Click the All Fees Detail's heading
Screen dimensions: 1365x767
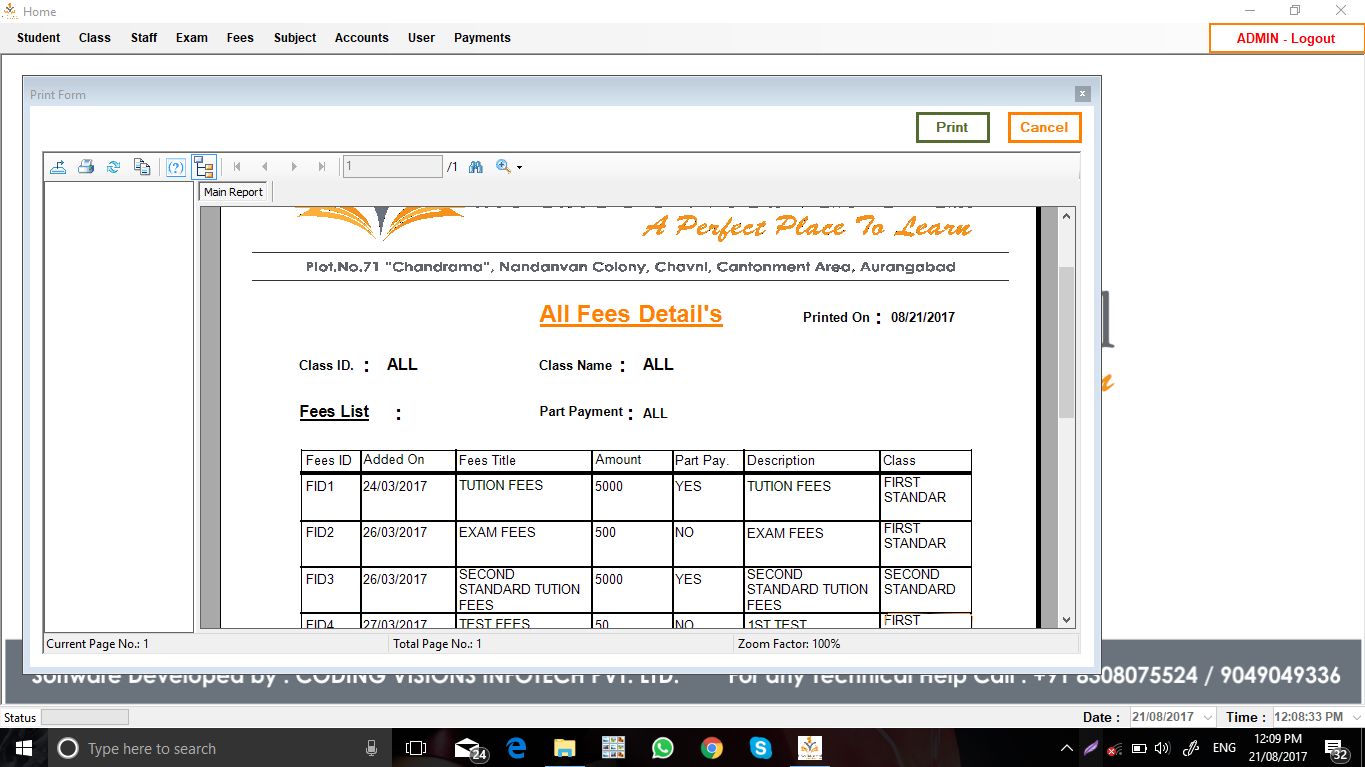[630, 314]
